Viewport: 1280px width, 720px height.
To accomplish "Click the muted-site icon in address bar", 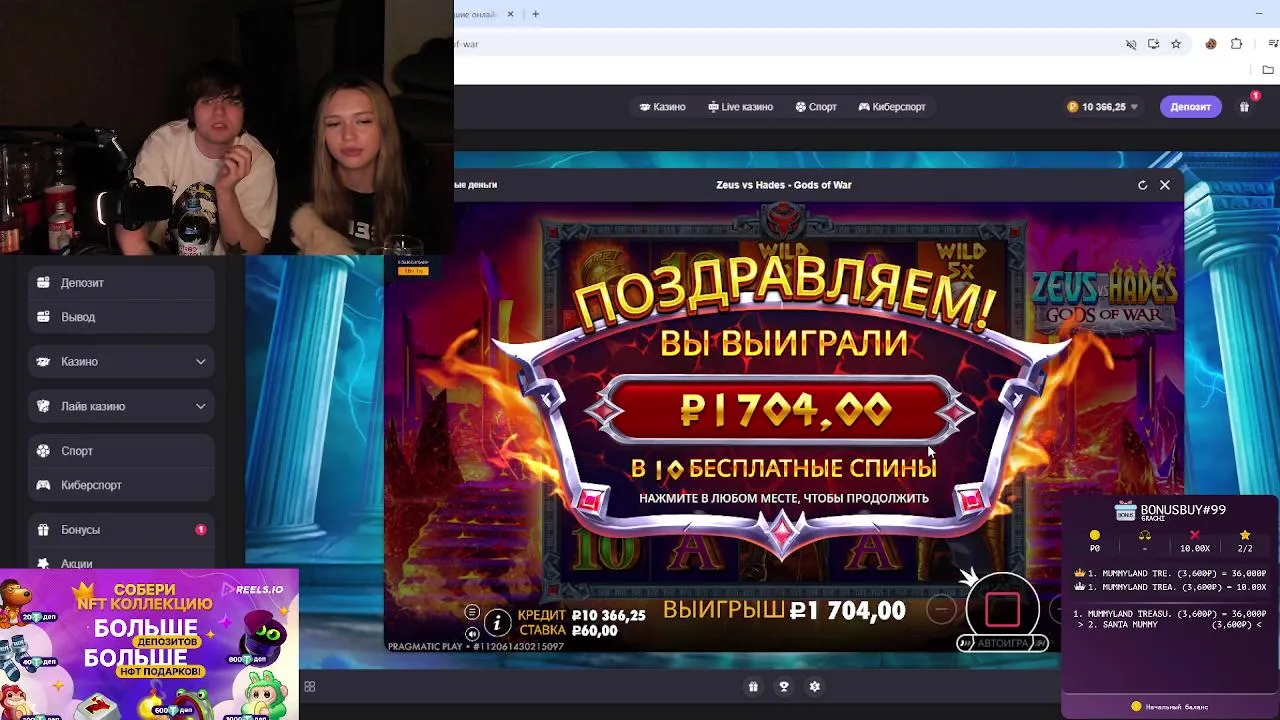I will click(x=1131, y=44).
